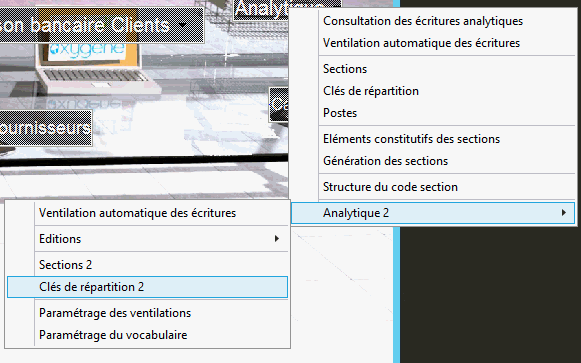Screen dimensions: 581x363
Task: Expand the Analytique 2 submenu arrow
Action: click(564, 213)
